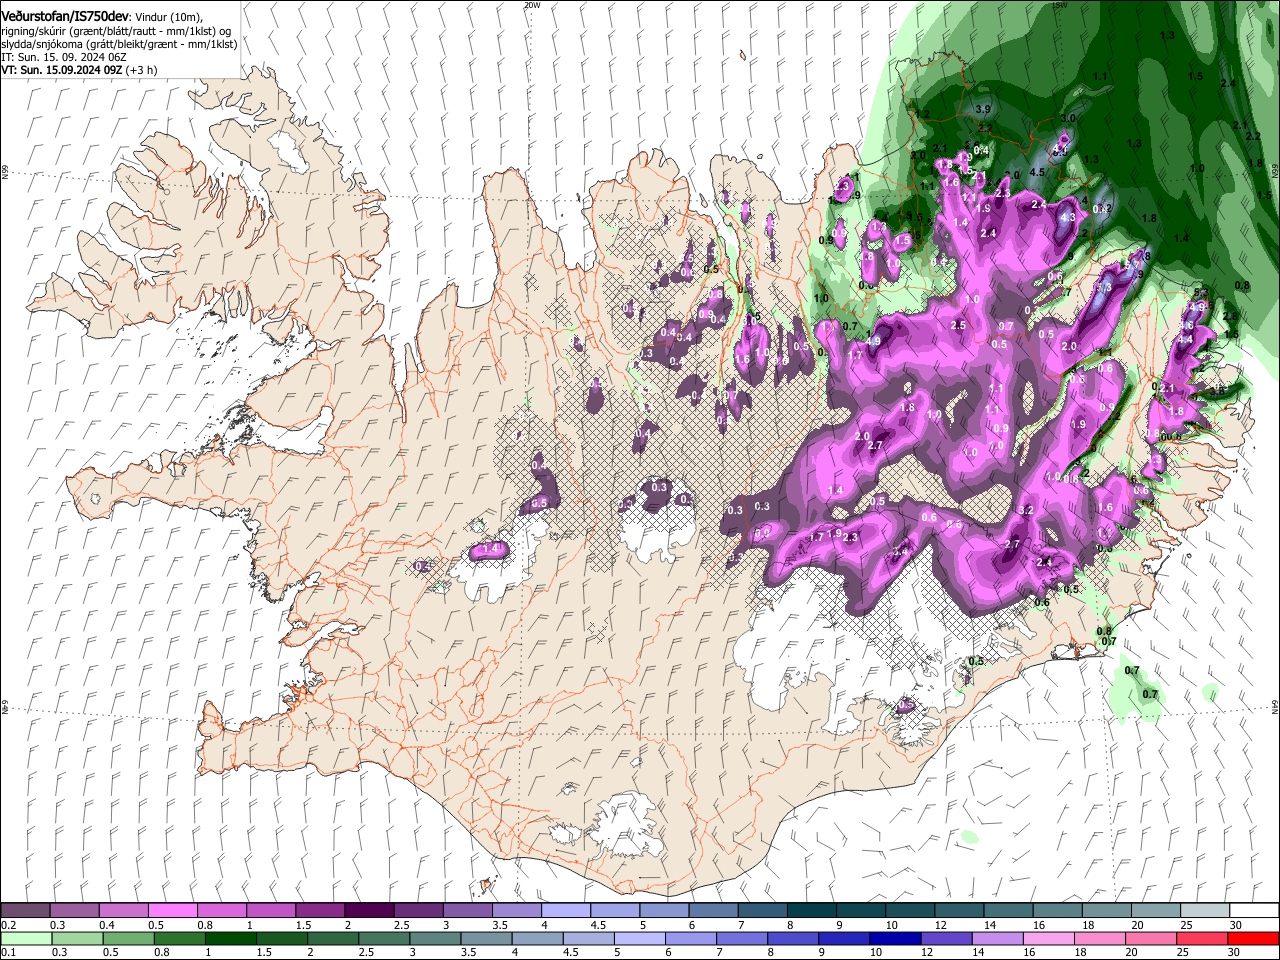The width and height of the screenshot is (1280, 960).
Task: Click the 3.2 precipitation value on the map
Action: click(x=1025, y=510)
